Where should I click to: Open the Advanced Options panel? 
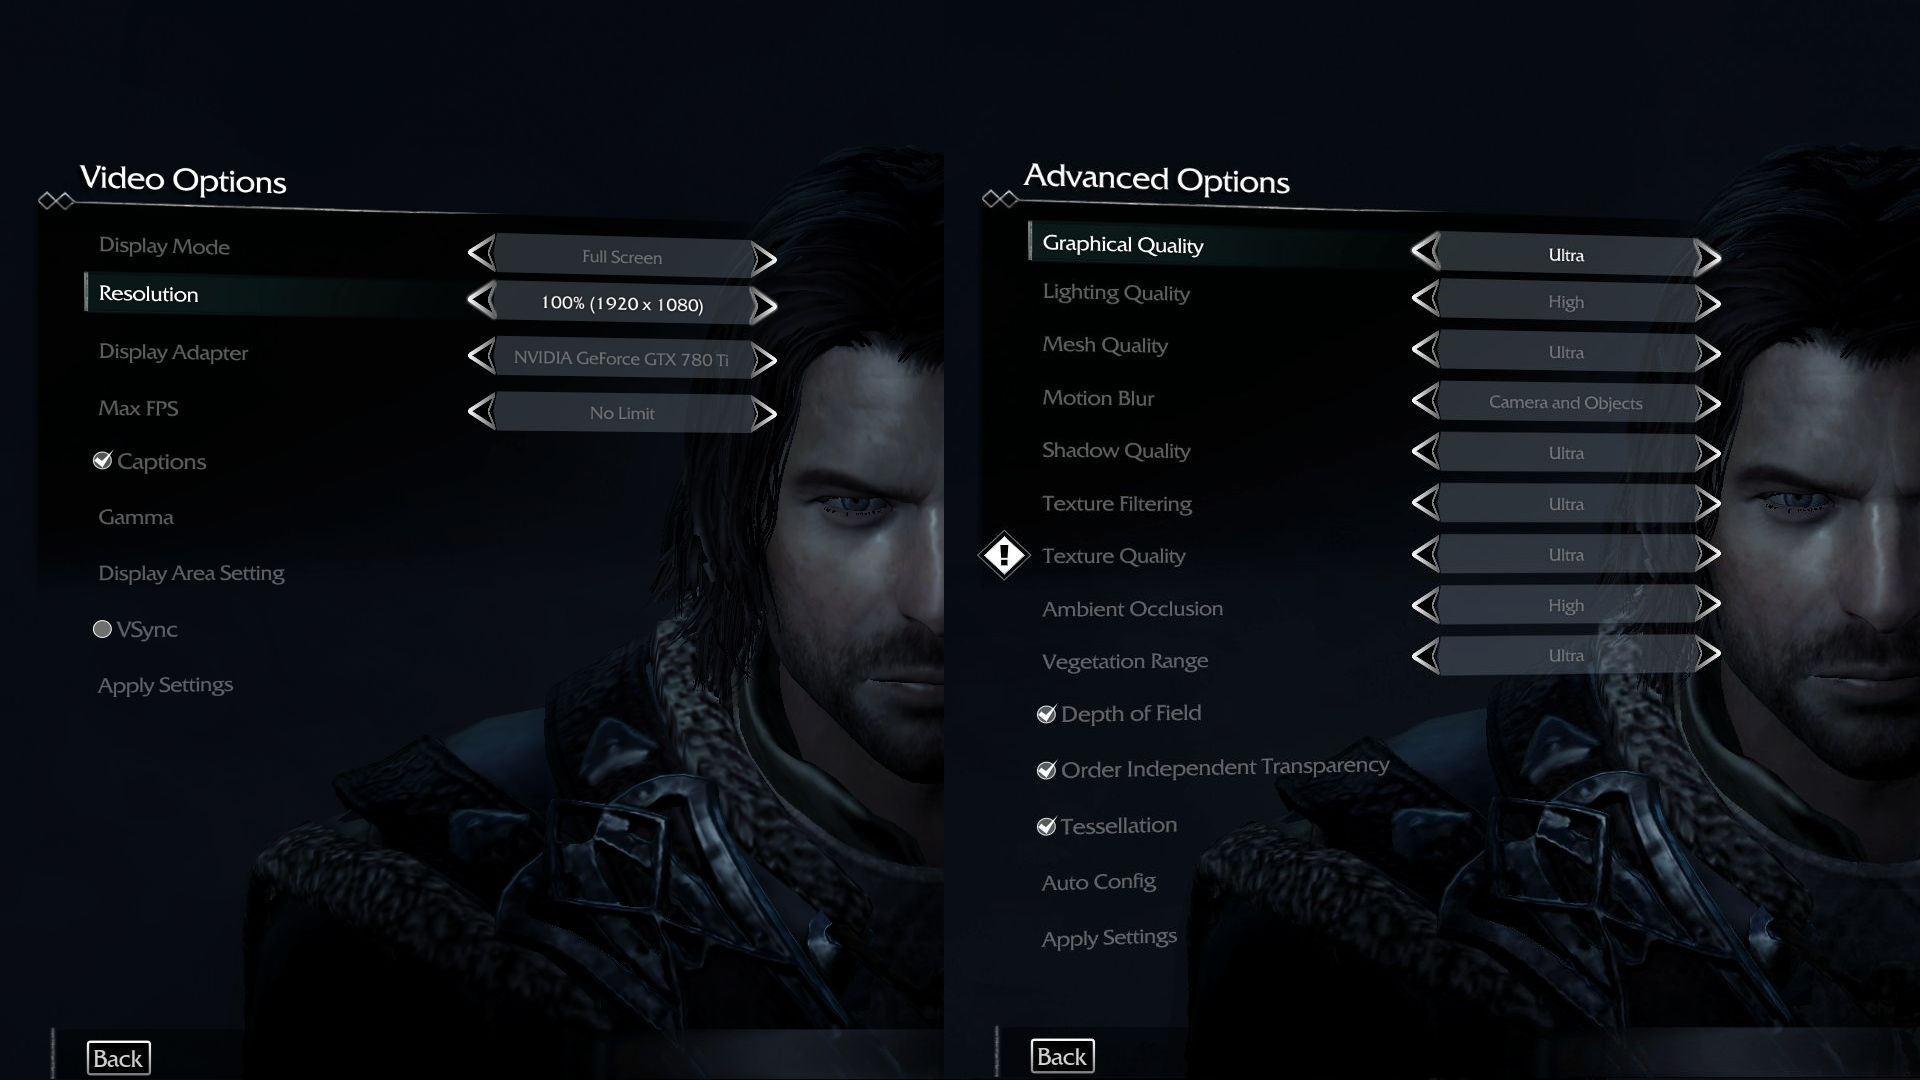point(1156,179)
